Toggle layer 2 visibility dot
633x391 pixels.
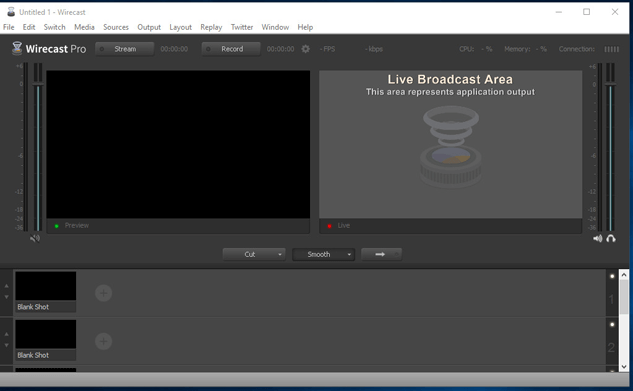(612, 324)
